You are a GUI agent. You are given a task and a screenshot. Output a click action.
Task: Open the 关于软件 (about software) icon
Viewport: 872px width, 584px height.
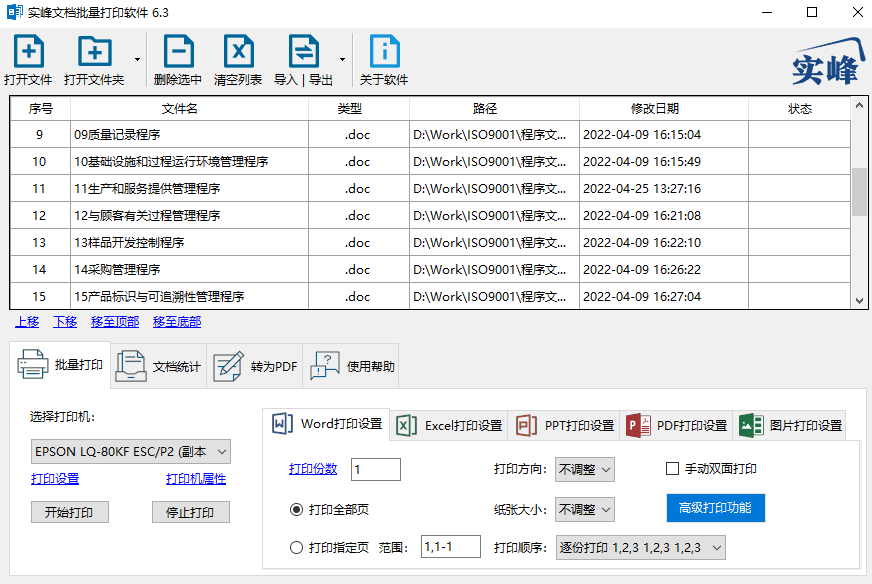384,60
